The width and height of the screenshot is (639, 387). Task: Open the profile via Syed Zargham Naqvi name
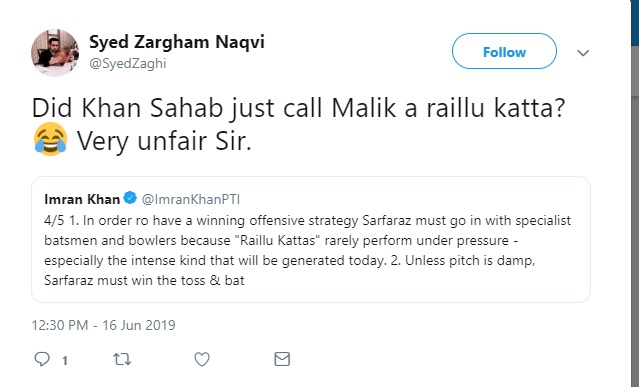(x=177, y=42)
